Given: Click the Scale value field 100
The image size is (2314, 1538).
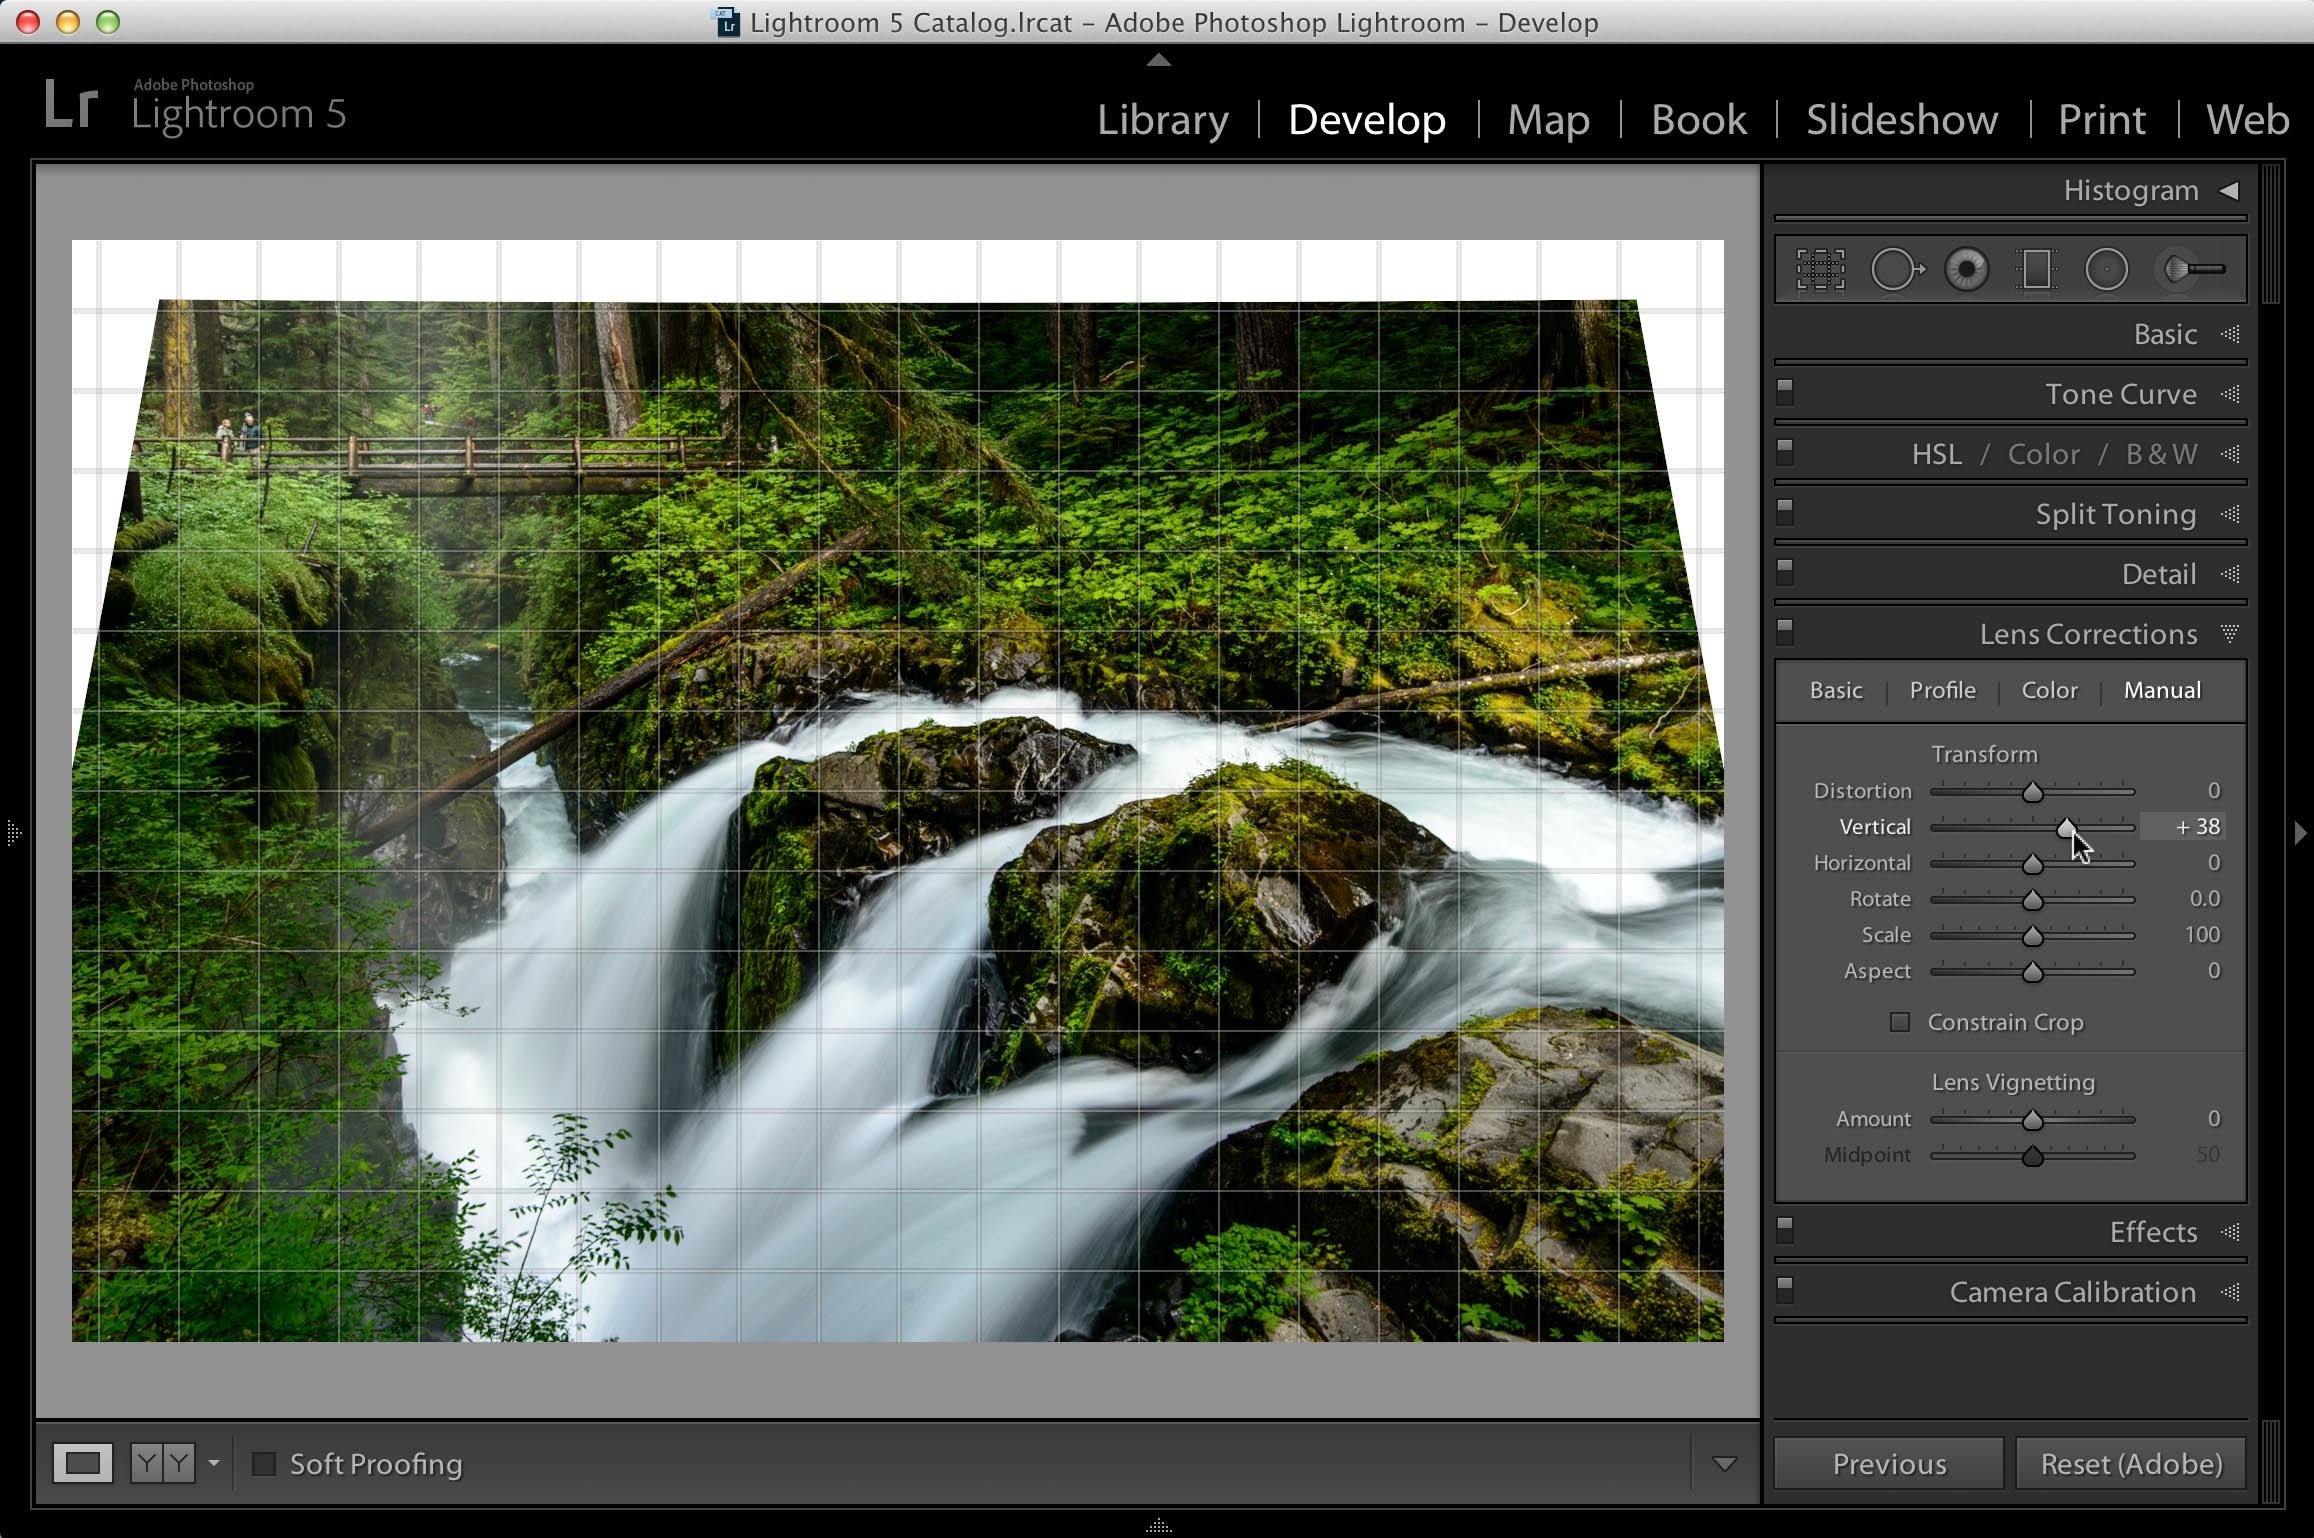Looking at the screenshot, I should tap(2201, 934).
